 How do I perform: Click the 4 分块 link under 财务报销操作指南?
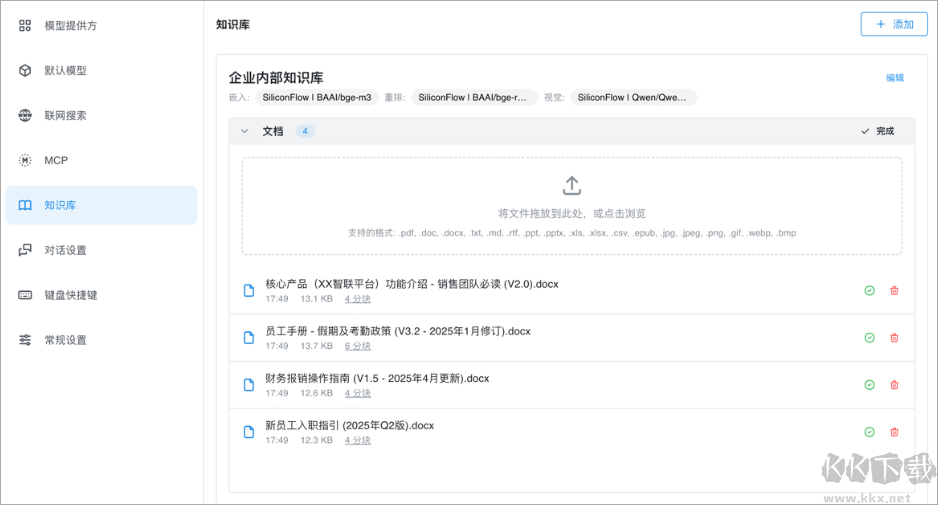(358, 393)
